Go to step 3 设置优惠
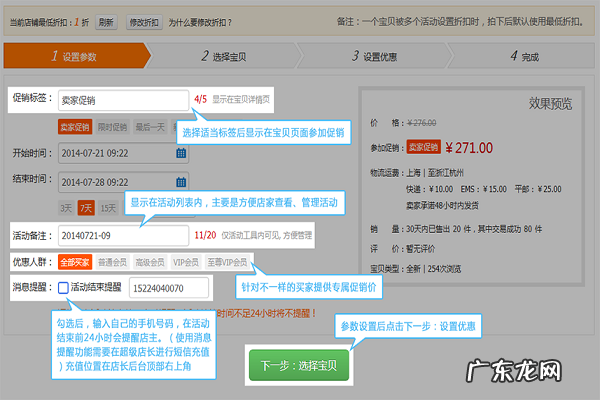Image resolution: width=600 pixels, height=400 pixels. [x=374, y=56]
